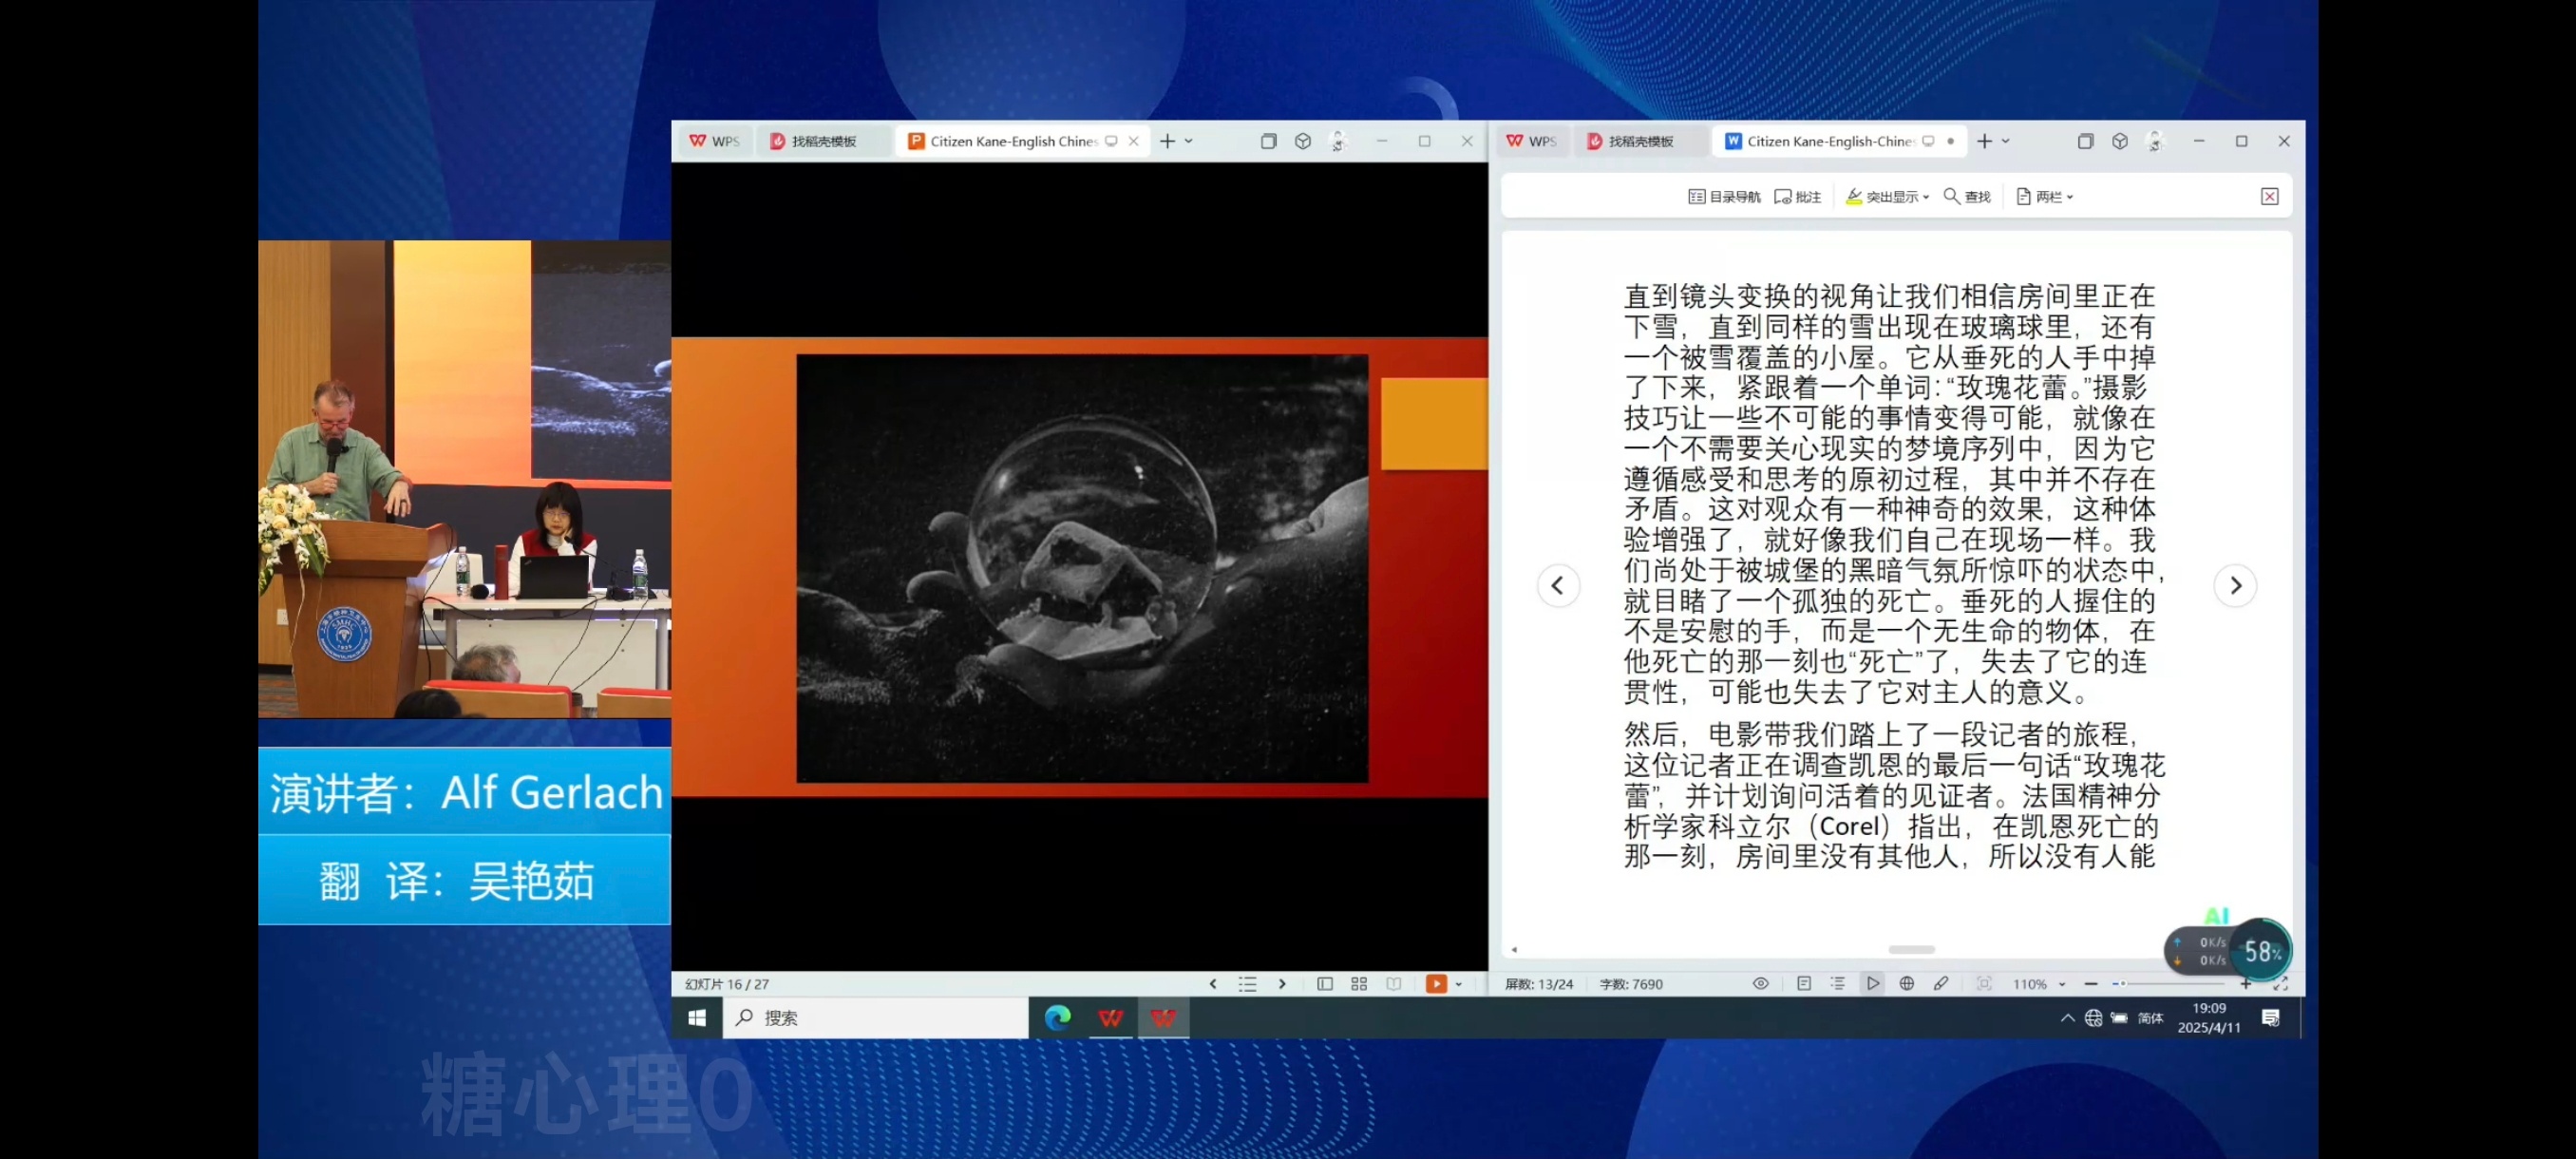
Task: Go to previous page in reading view
Action: pyautogui.click(x=1558, y=586)
